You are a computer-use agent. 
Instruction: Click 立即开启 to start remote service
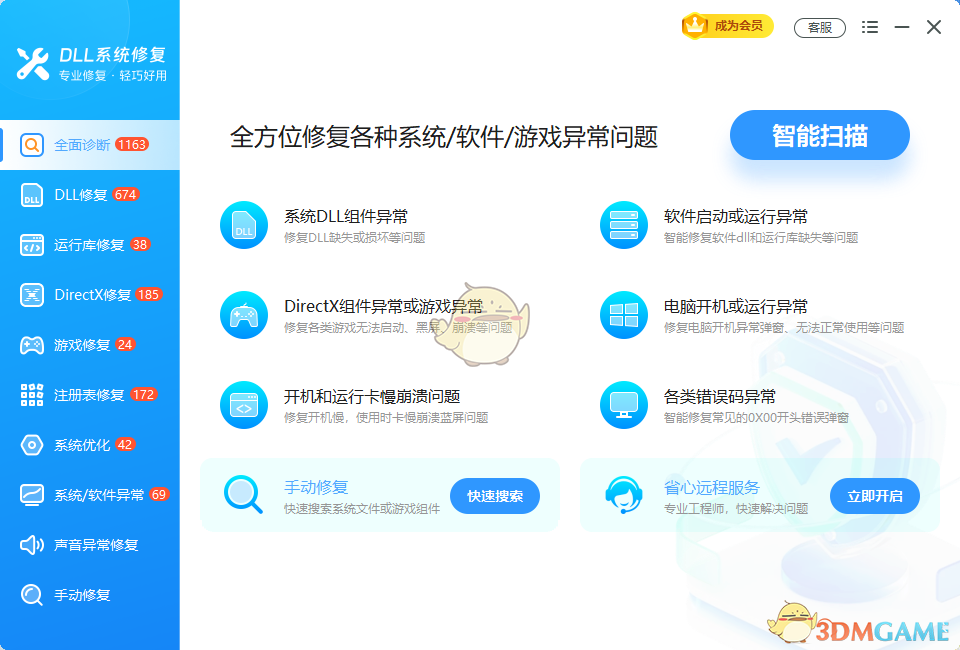point(874,495)
